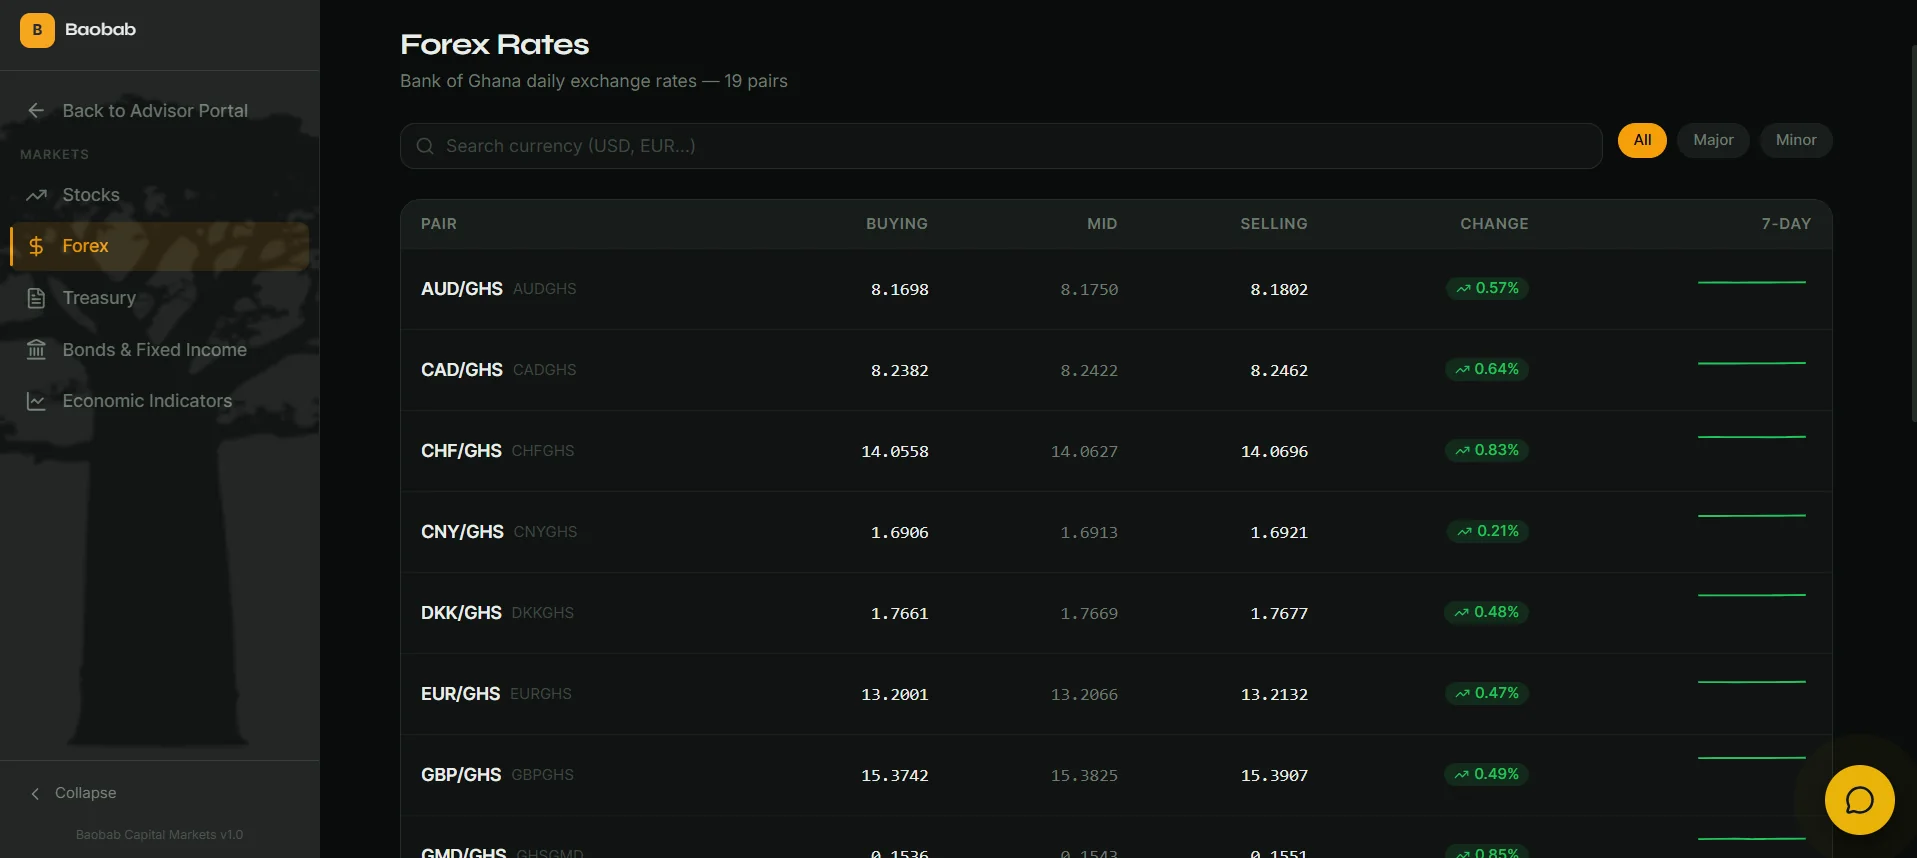Go to Bonds & Fixed Income
This screenshot has height=858, width=1917.
point(160,350)
